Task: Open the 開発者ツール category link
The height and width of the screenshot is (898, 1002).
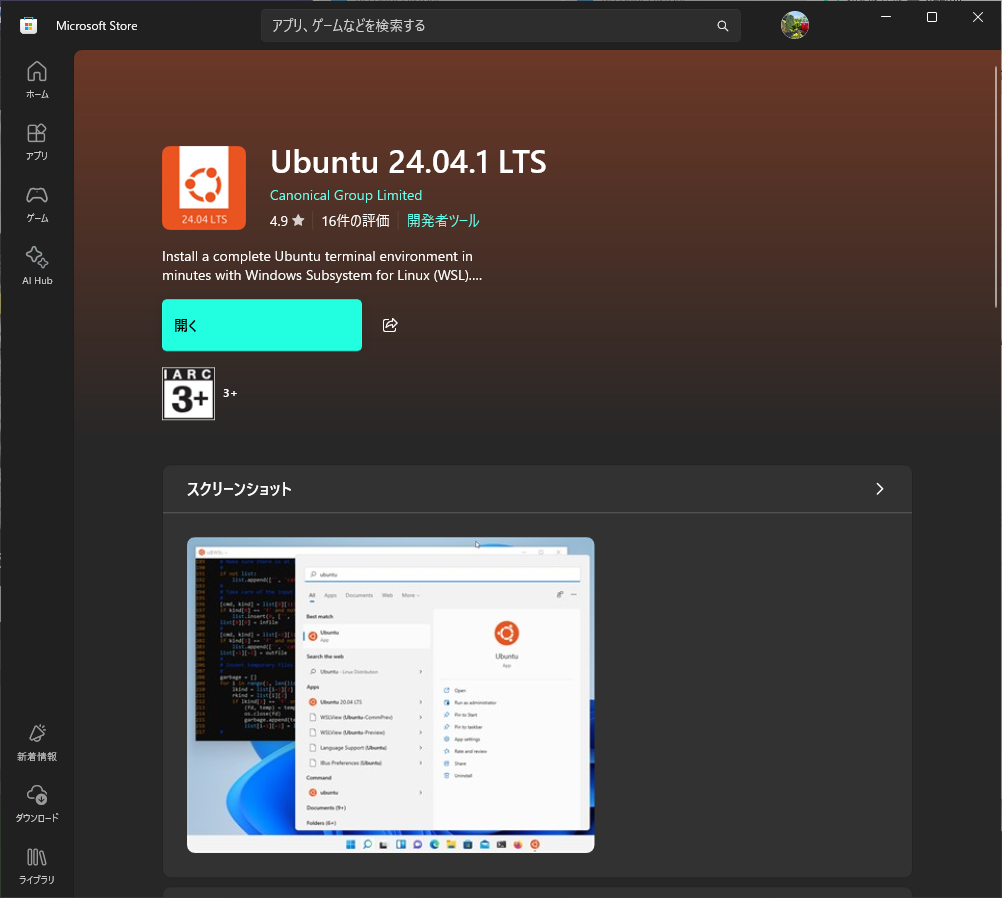Action: (x=443, y=221)
